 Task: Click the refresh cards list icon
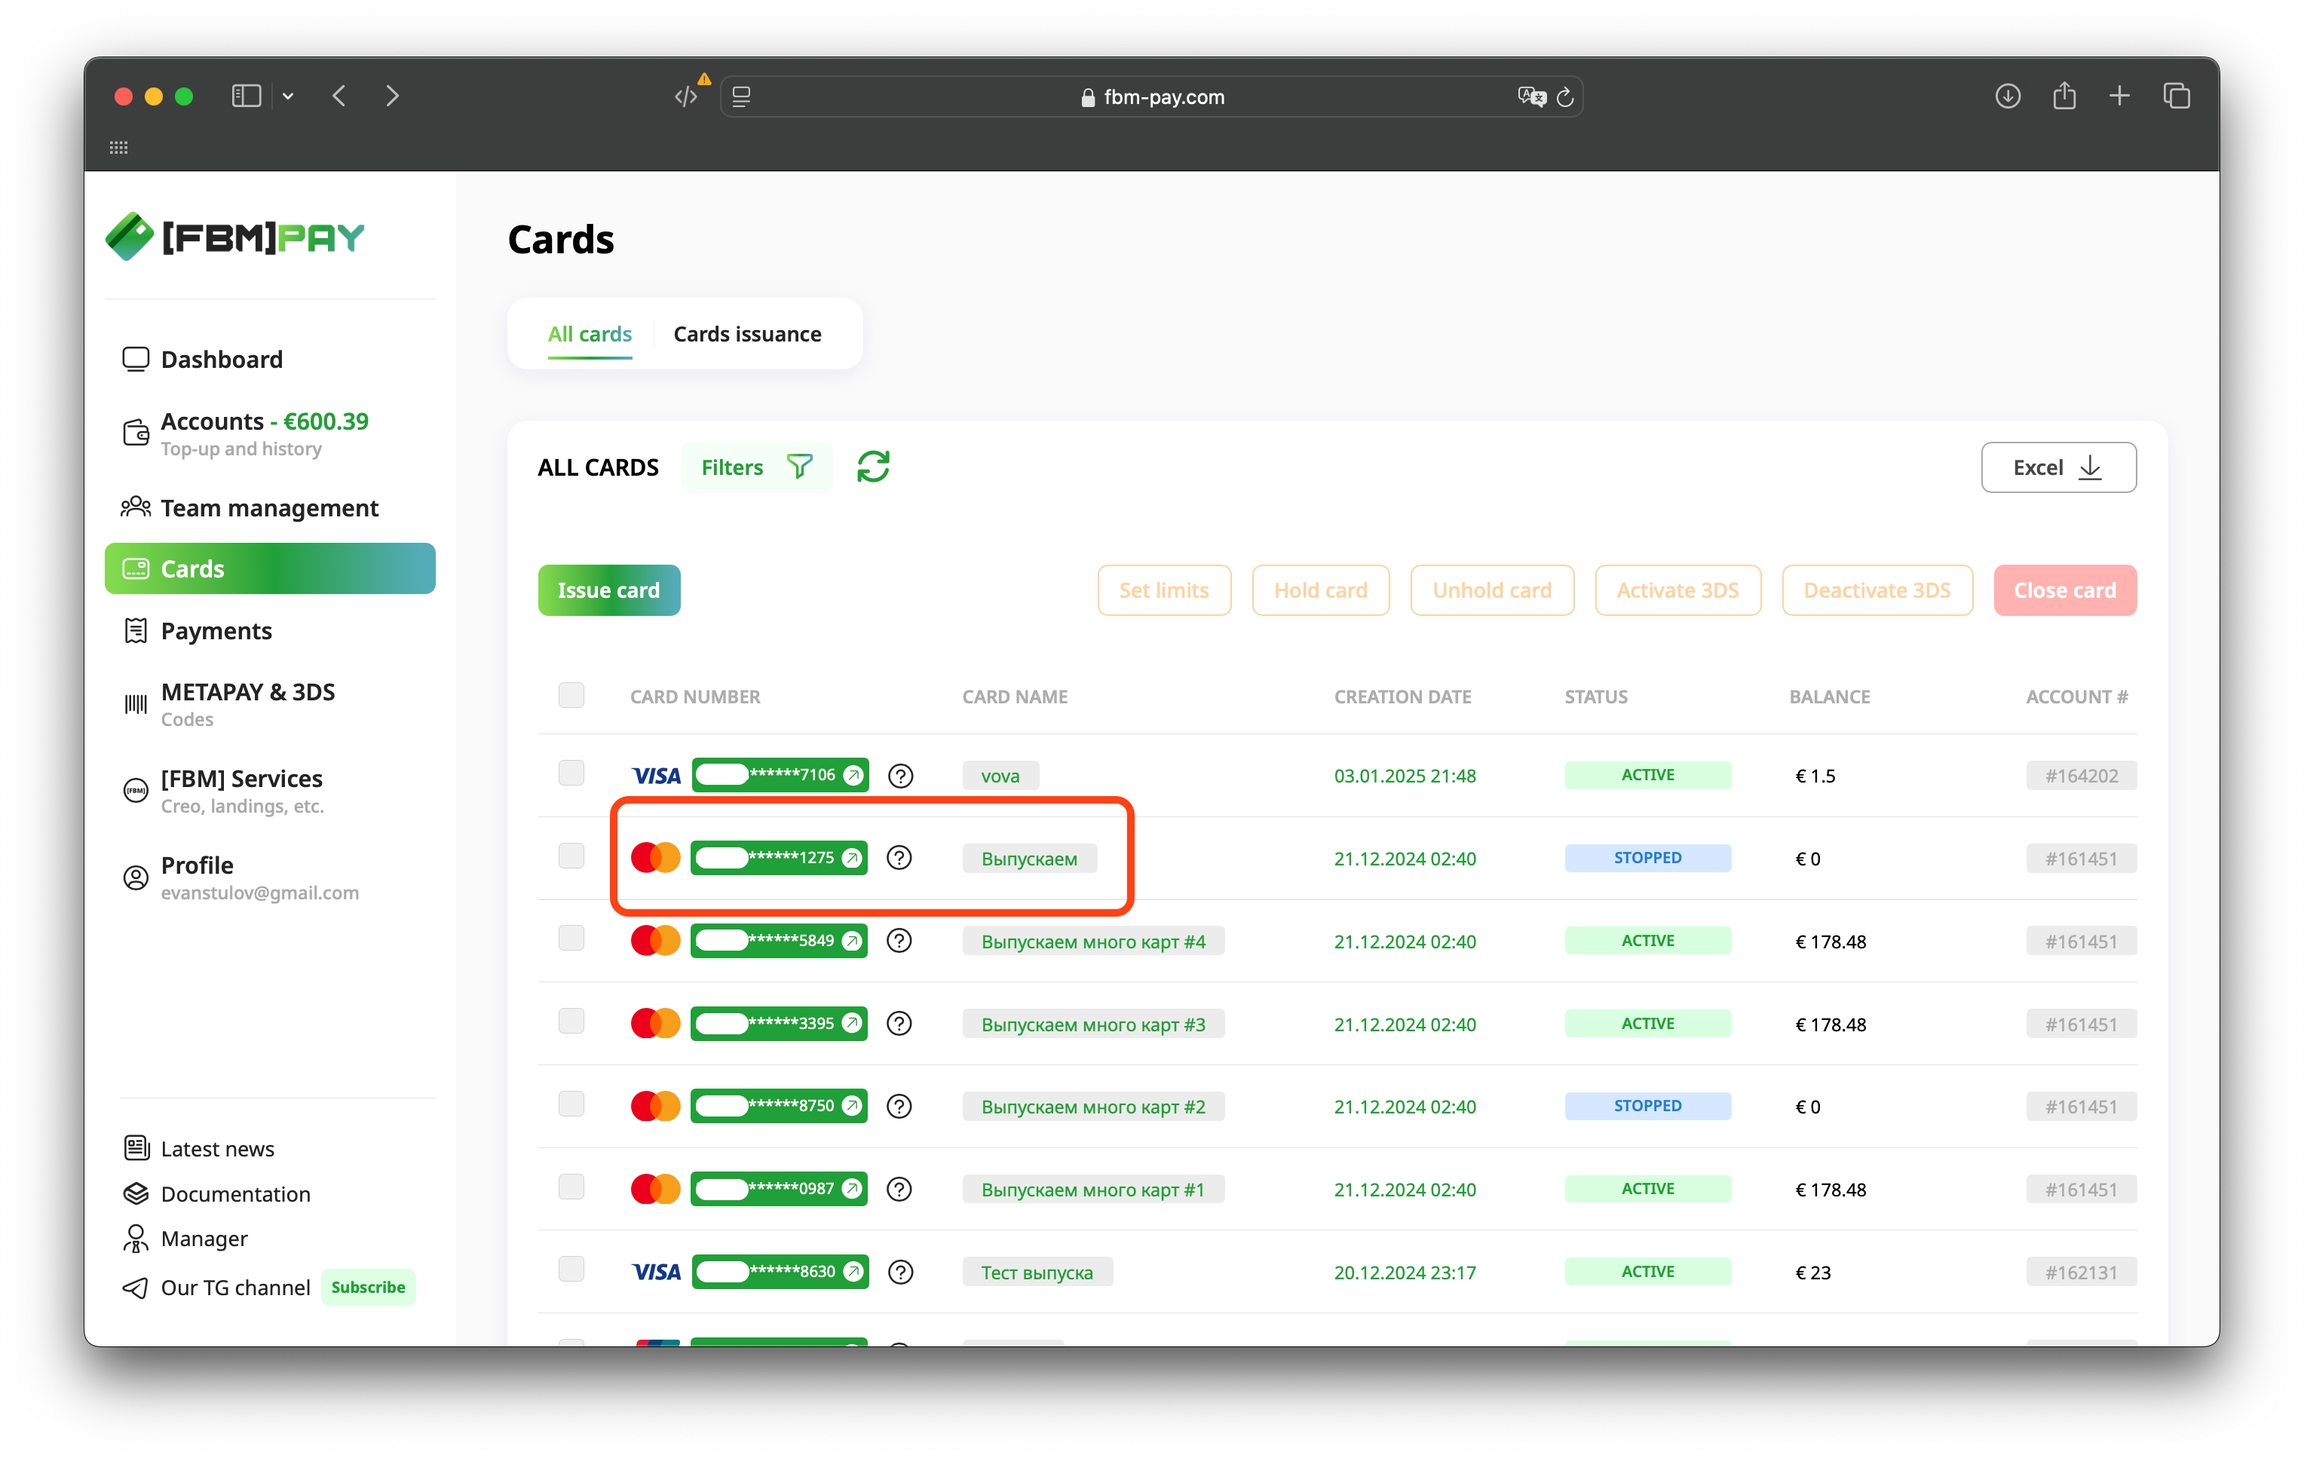[x=873, y=467]
